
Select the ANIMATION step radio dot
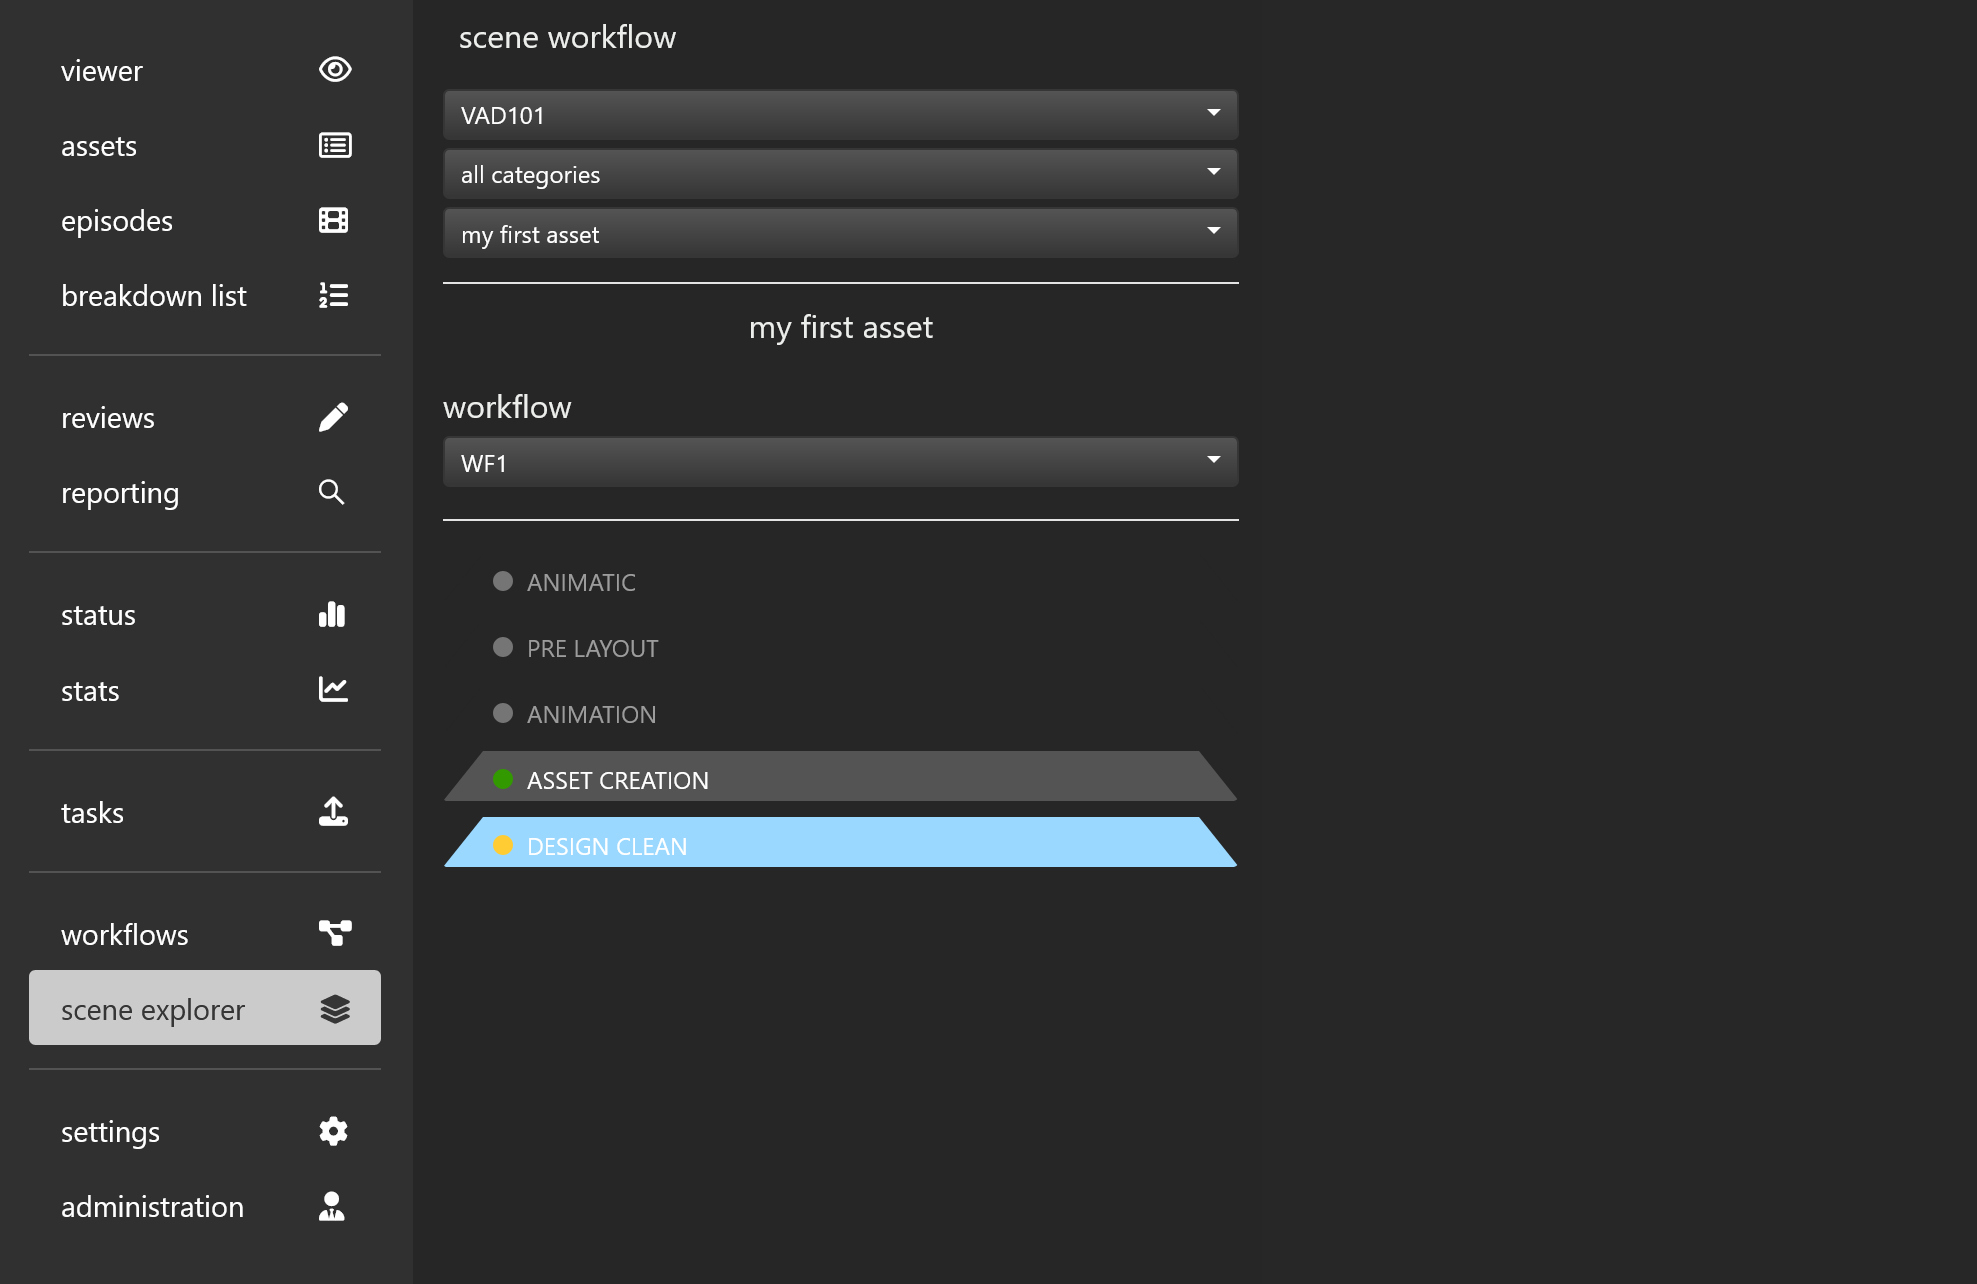503,713
